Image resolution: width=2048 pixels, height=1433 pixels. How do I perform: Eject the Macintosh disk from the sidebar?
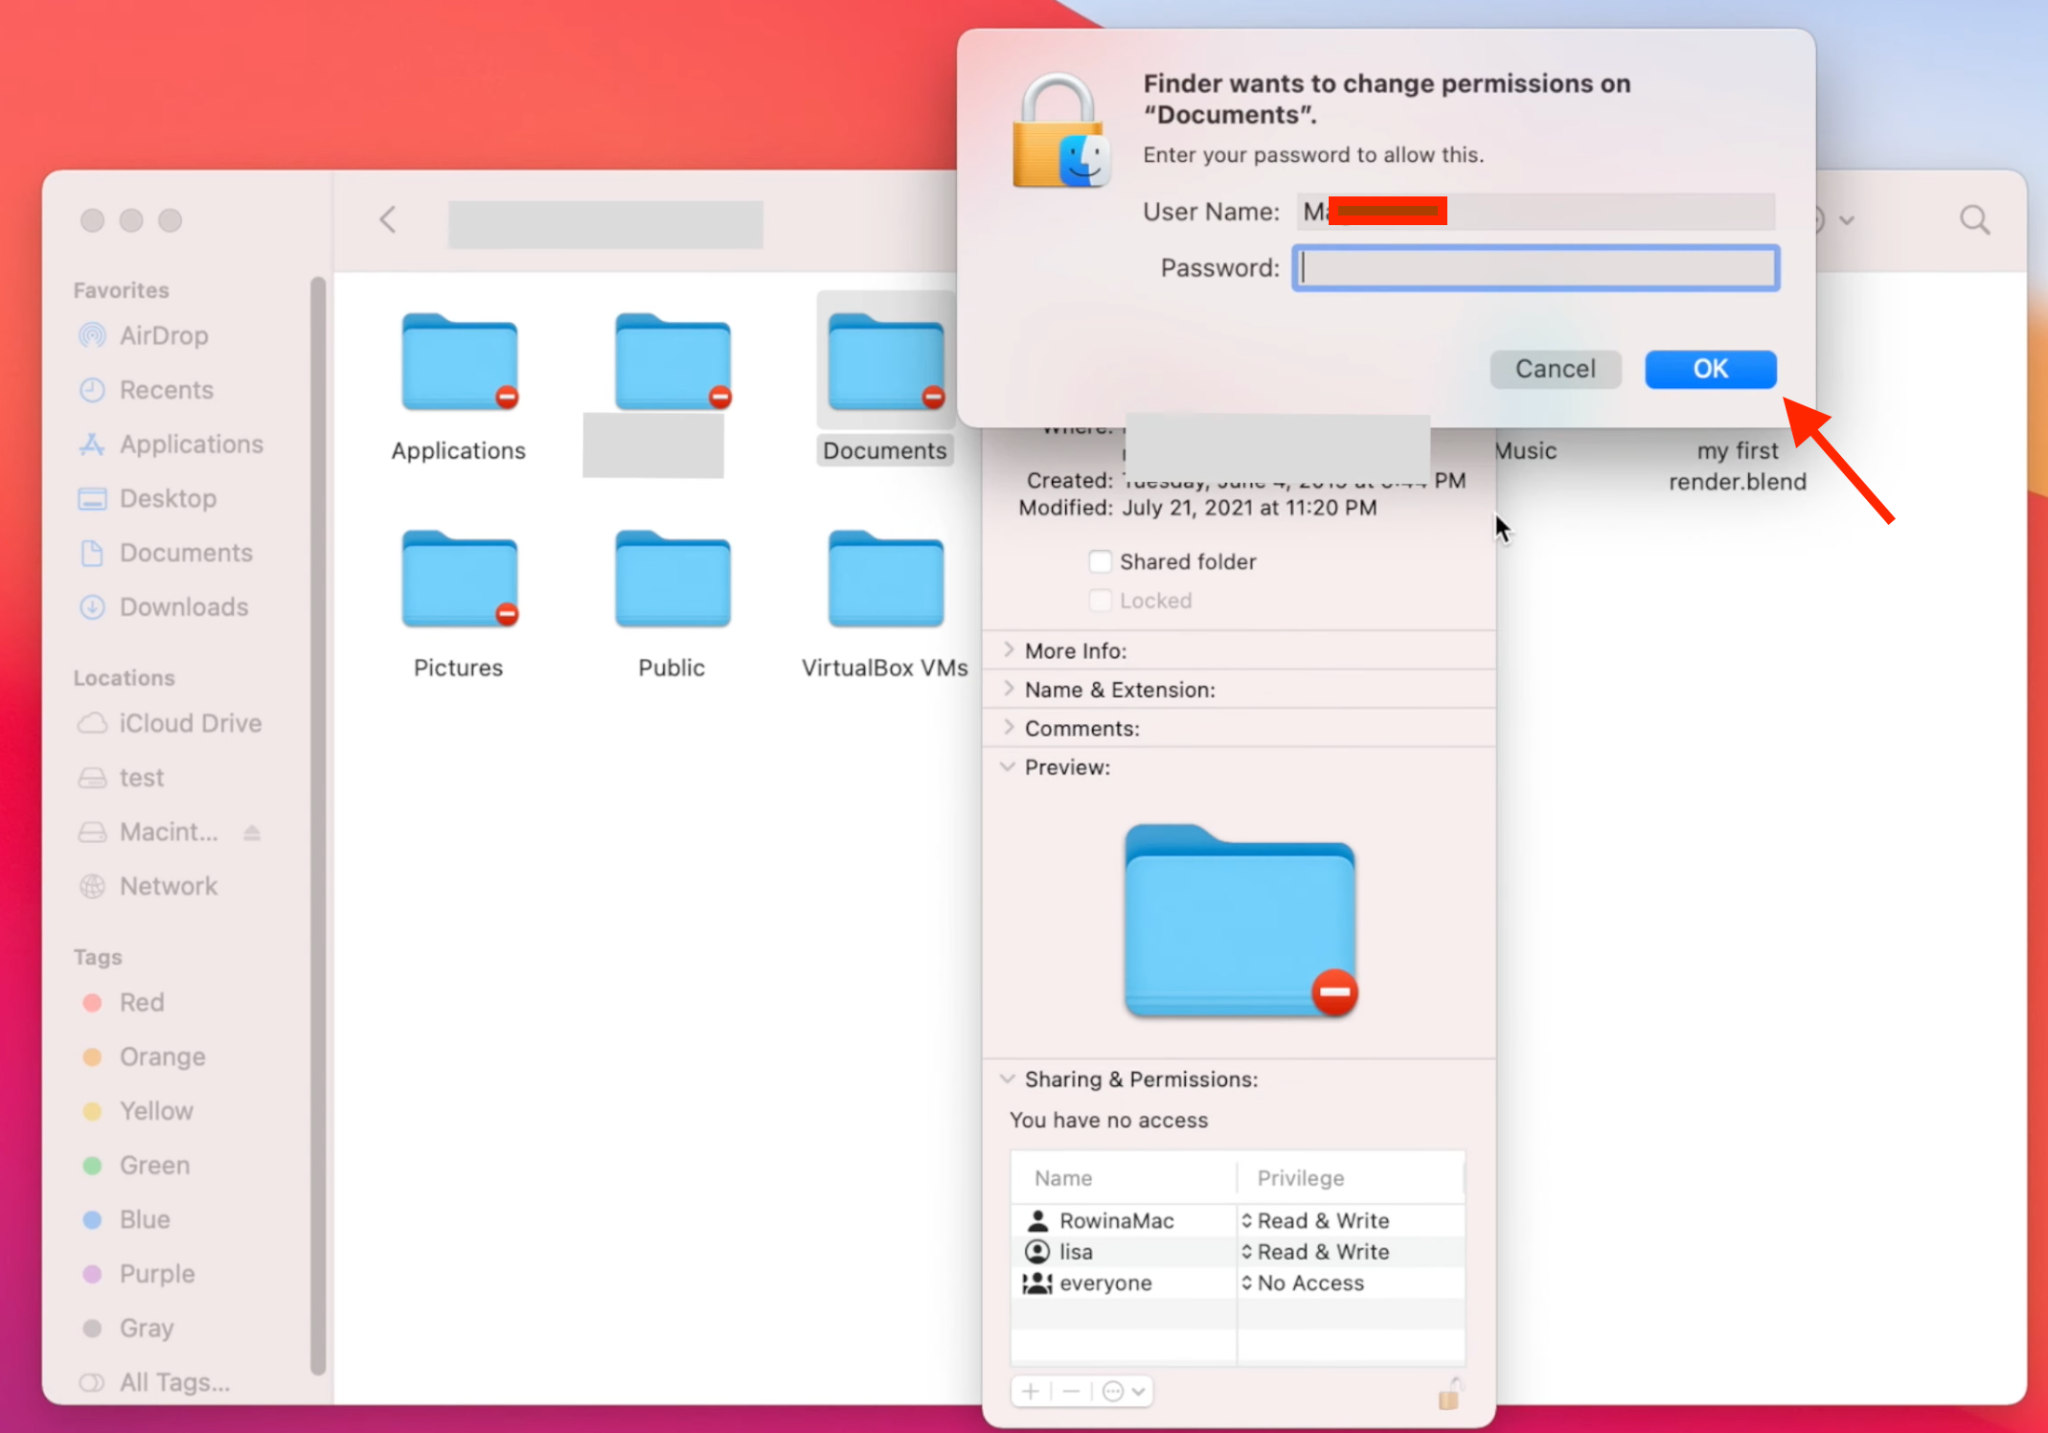coord(252,831)
